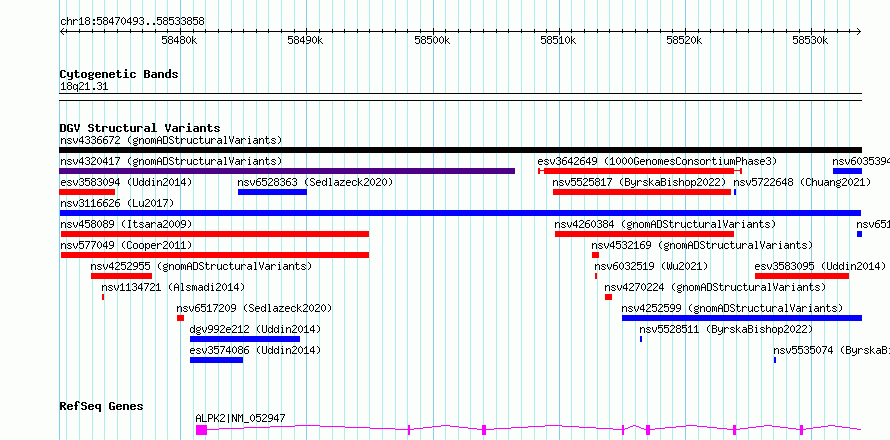This screenshot has width=890, height=440.
Task: Select the esv3574086 blue bar
Action: 216,360
